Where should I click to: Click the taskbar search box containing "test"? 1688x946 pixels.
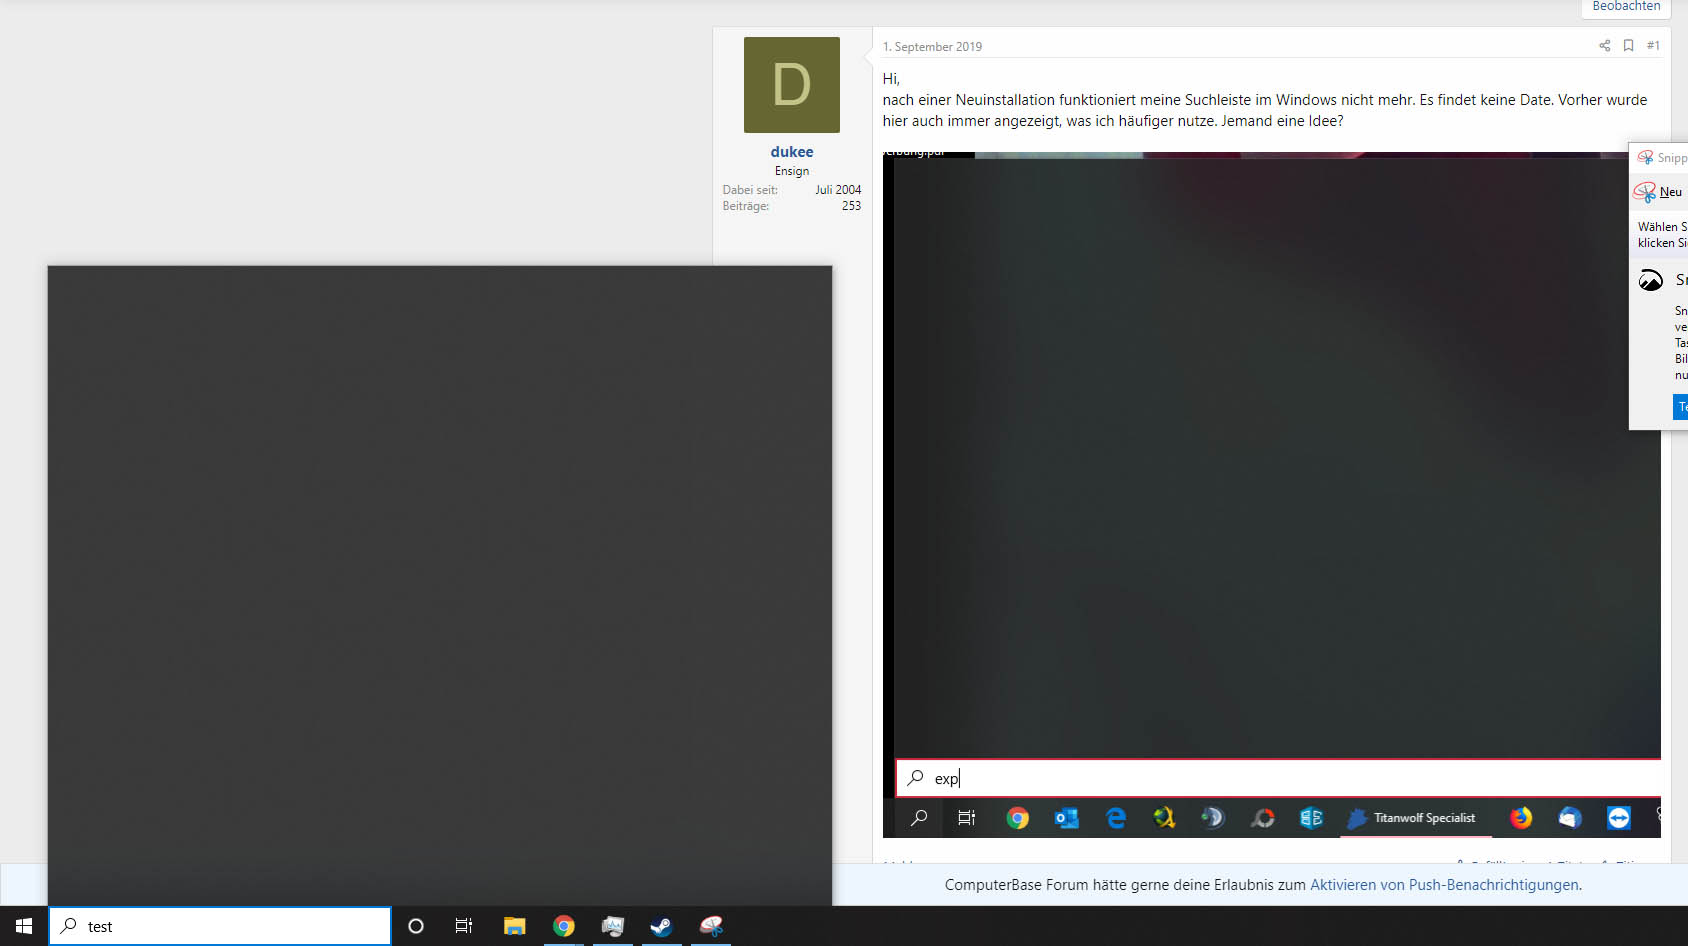click(x=220, y=926)
